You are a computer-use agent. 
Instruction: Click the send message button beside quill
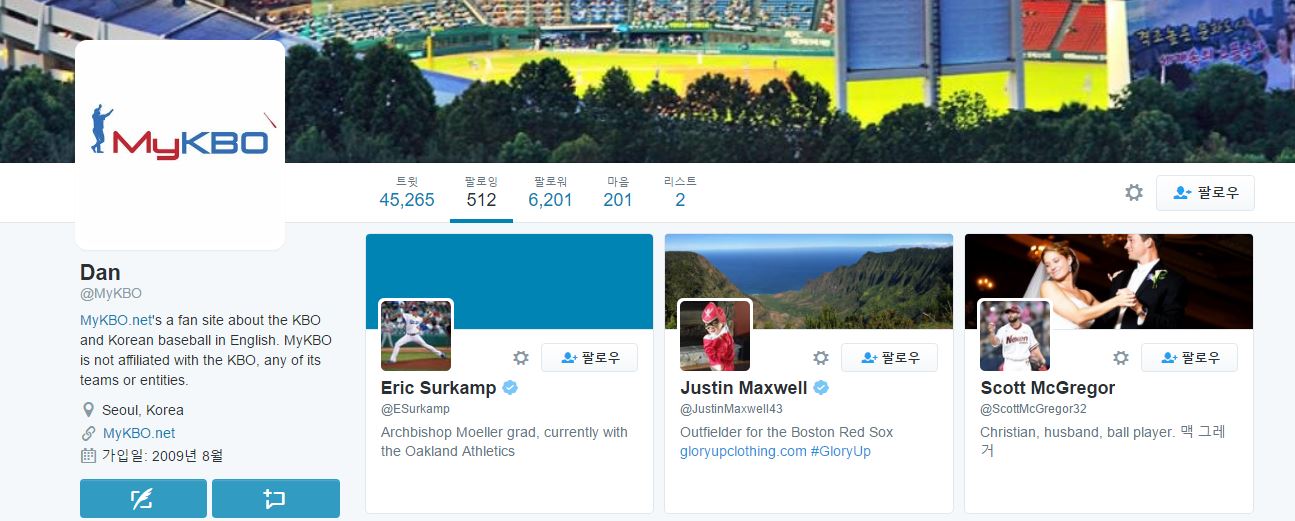[276, 498]
